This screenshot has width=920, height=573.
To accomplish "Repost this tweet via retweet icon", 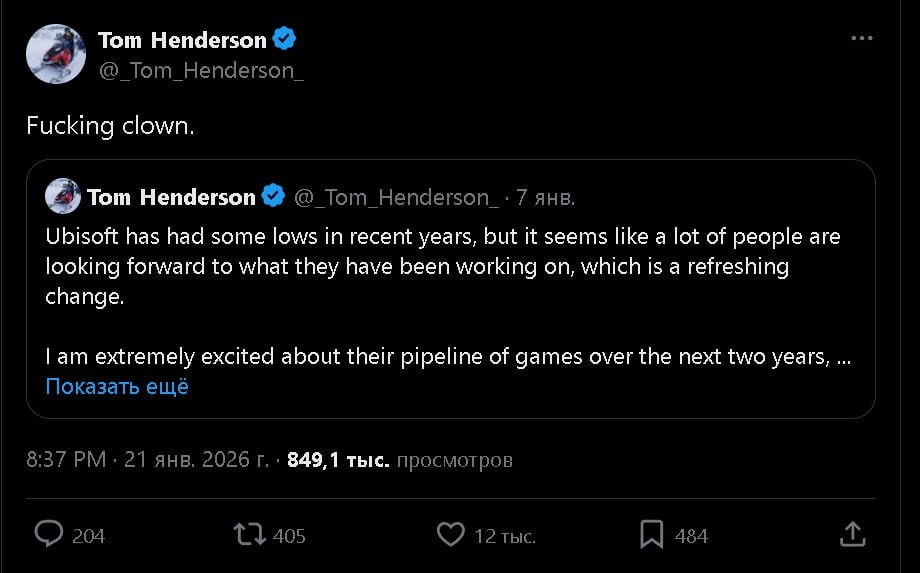I will [249, 535].
